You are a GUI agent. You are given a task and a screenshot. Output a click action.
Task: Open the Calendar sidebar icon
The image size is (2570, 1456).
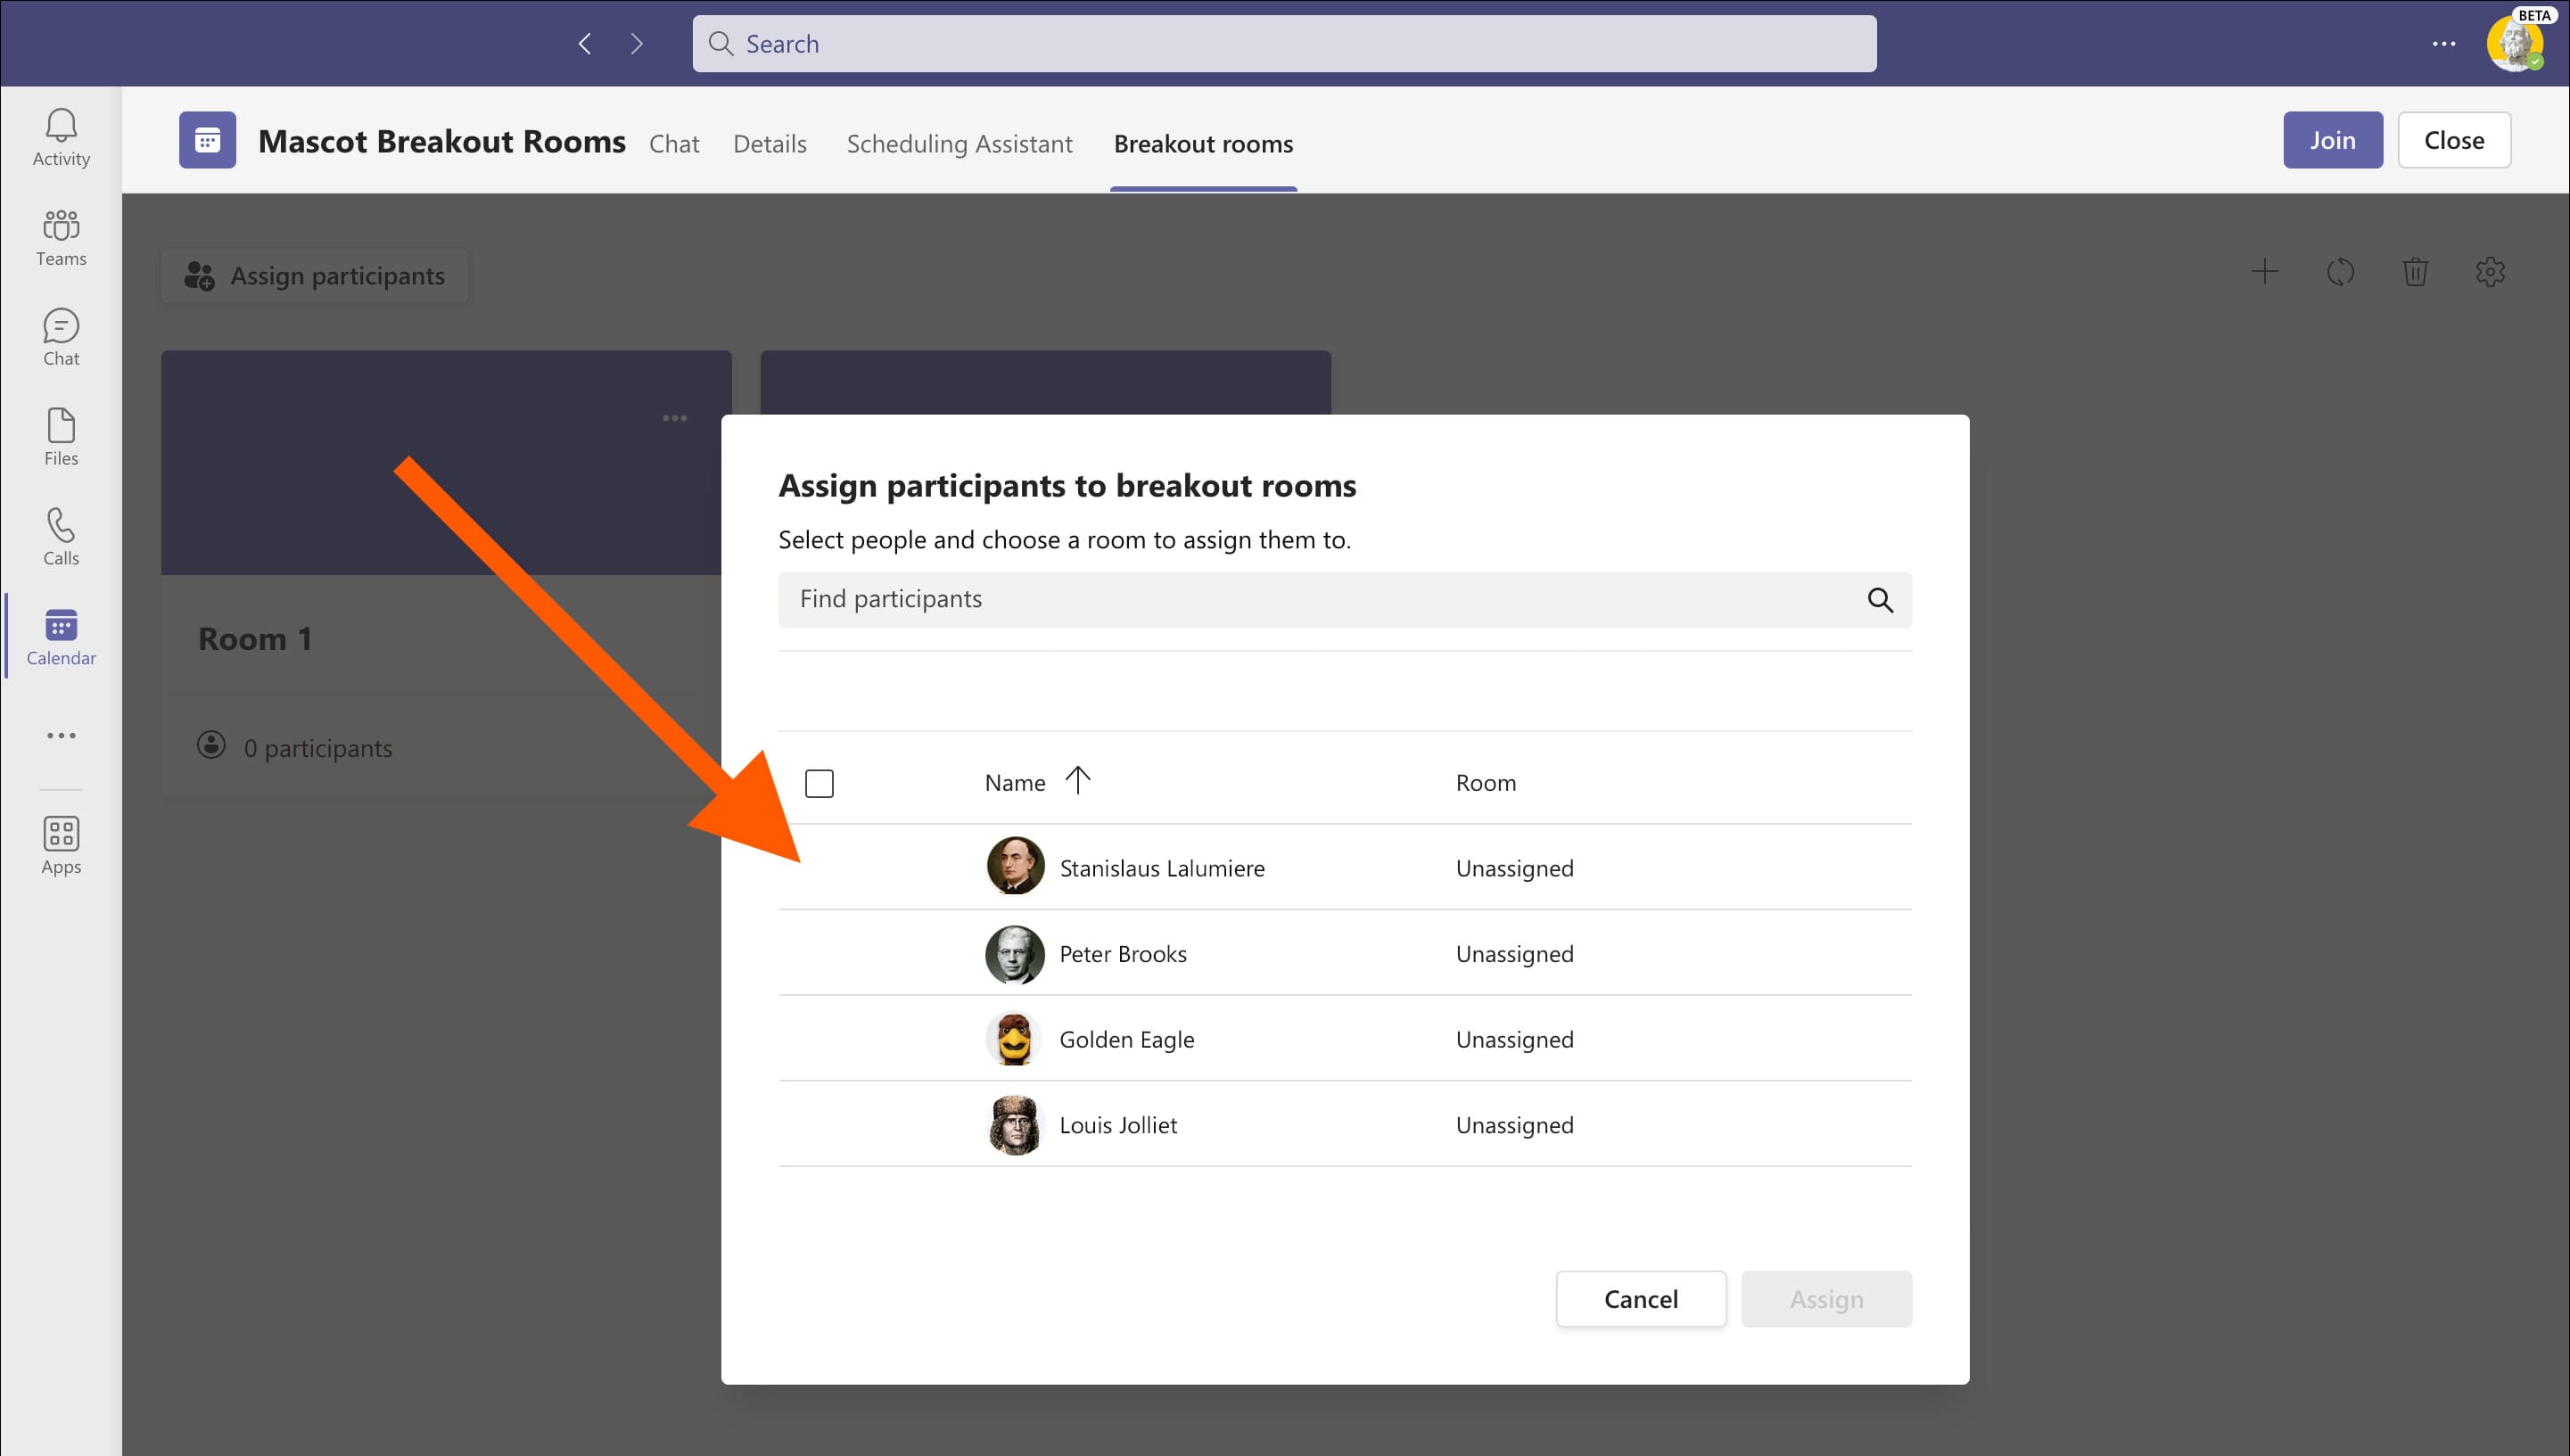(61, 637)
